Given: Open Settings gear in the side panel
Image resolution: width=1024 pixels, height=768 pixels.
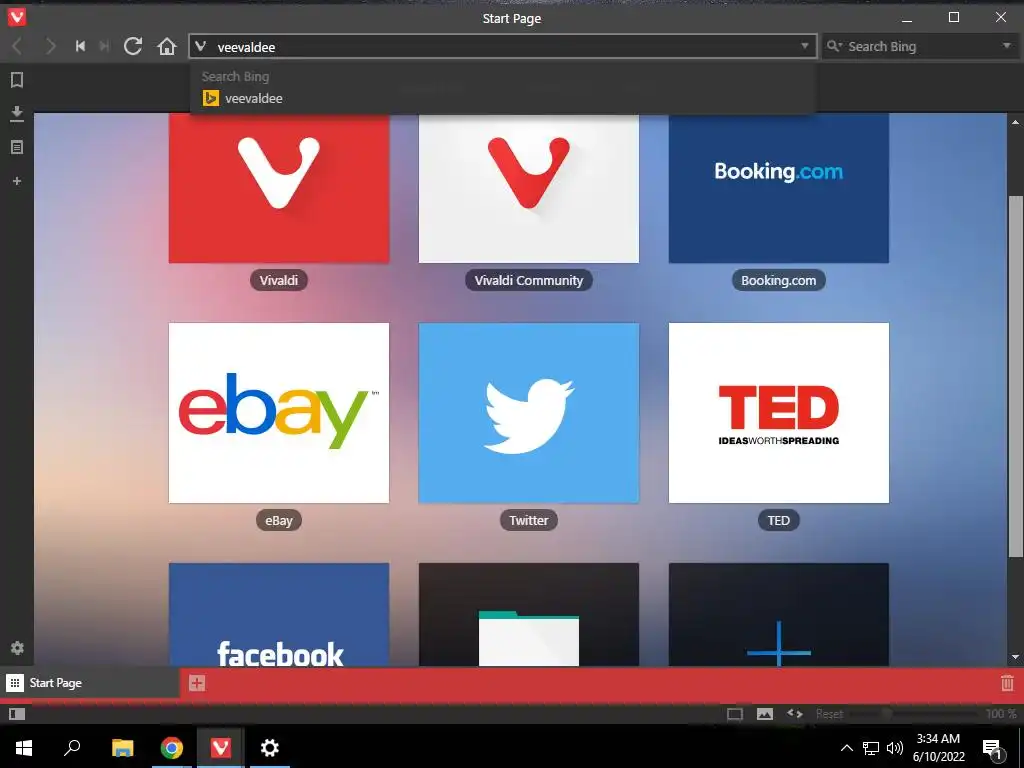Looking at the screenshot, I should pyautogui.click(x=17, y=648).
